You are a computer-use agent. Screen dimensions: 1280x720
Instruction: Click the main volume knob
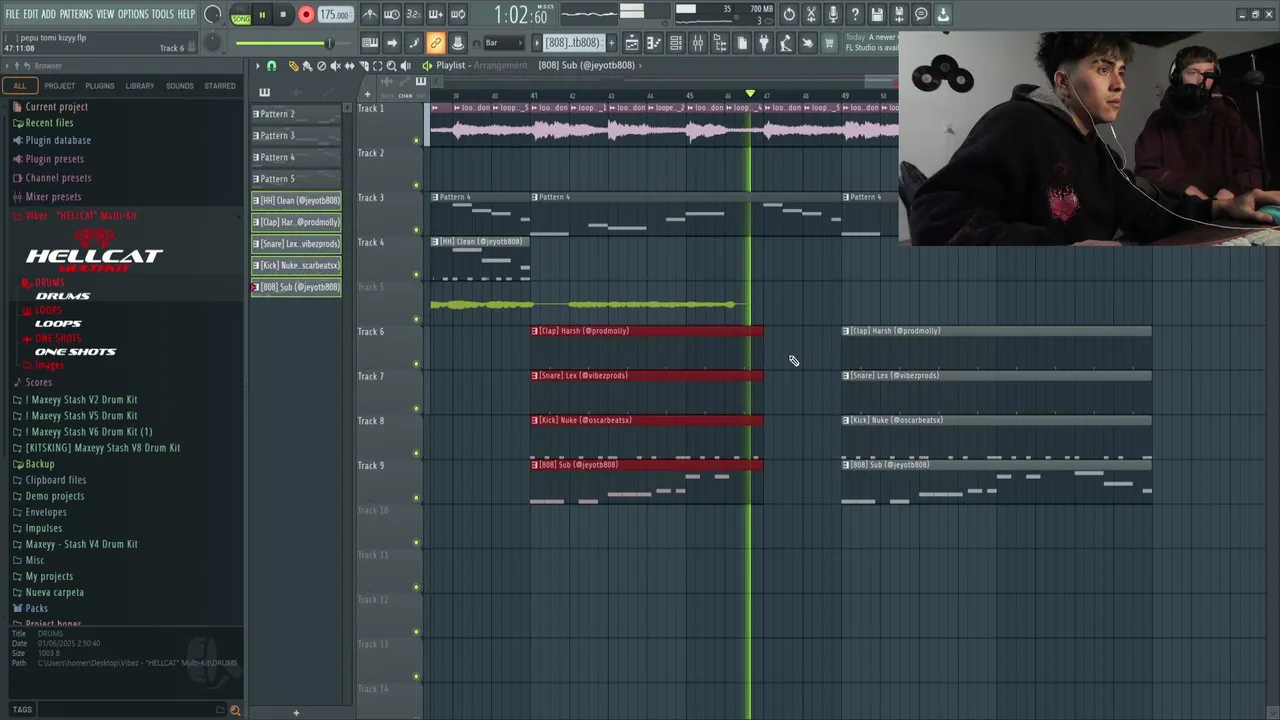[x=212, y=14]
